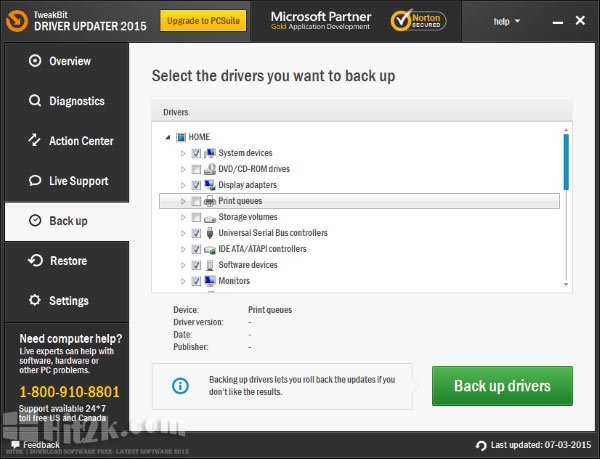Expand the Display adapters node
Image resolution: width=600 pixels, height=459 pixels.
(183, 186)
